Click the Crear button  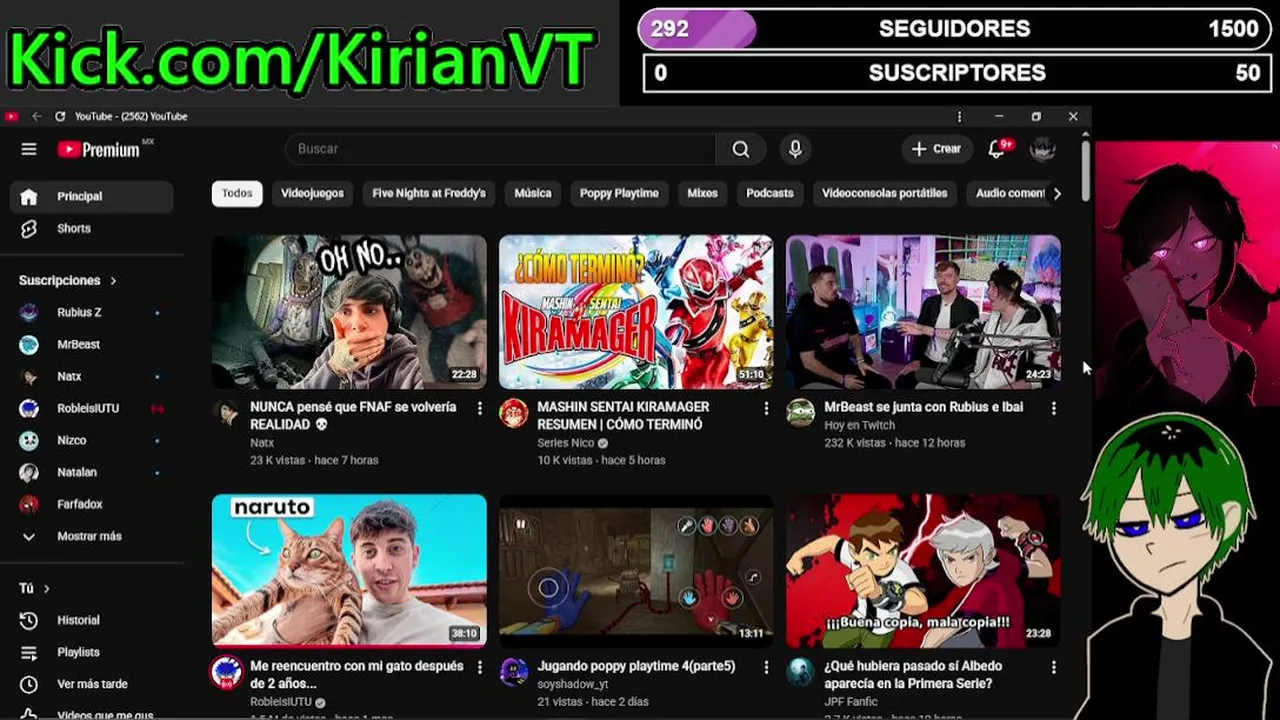(936, 149)
